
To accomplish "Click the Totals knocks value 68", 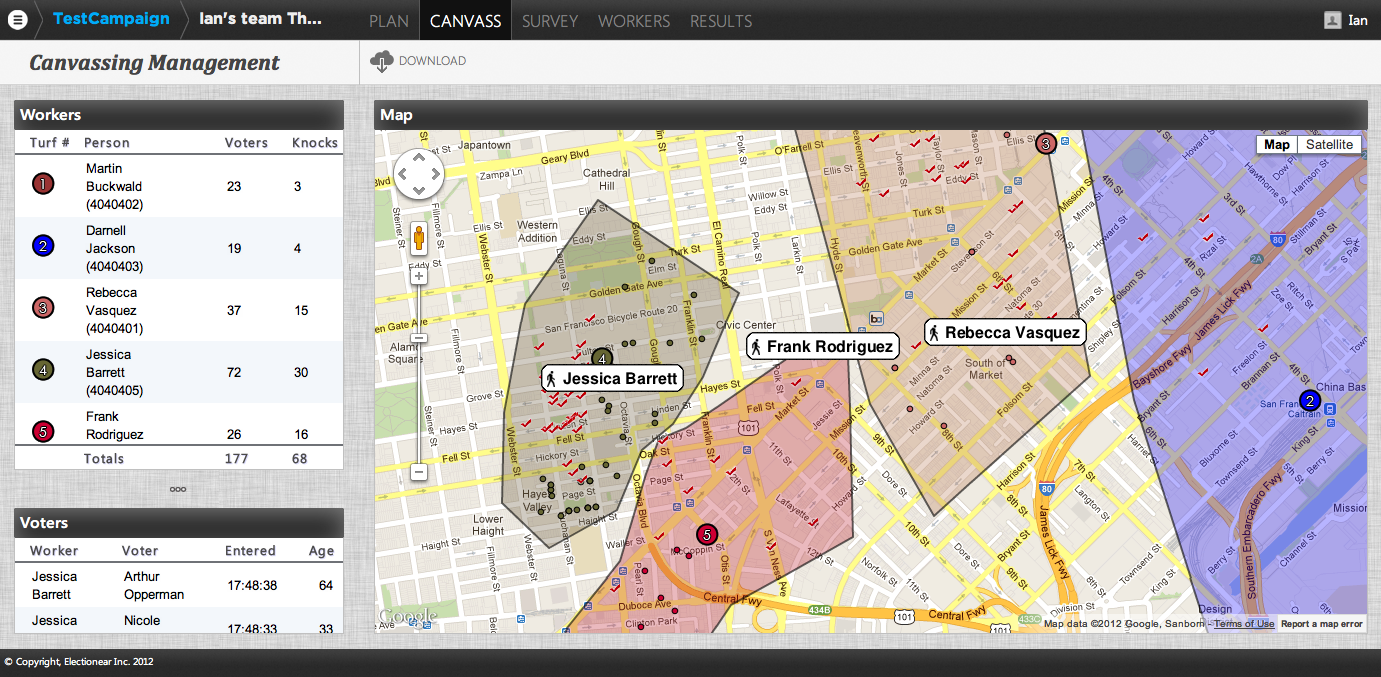I will coord(299,459).
